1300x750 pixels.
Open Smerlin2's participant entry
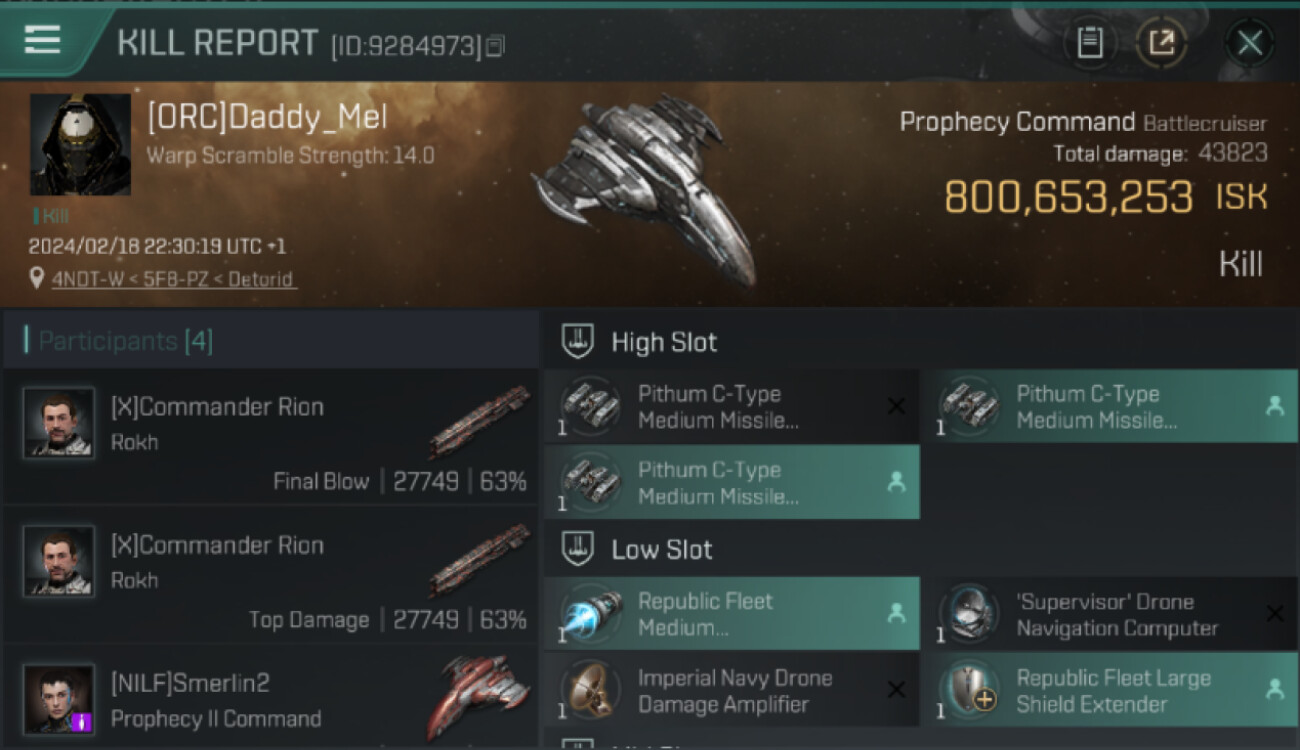point(270,700)
